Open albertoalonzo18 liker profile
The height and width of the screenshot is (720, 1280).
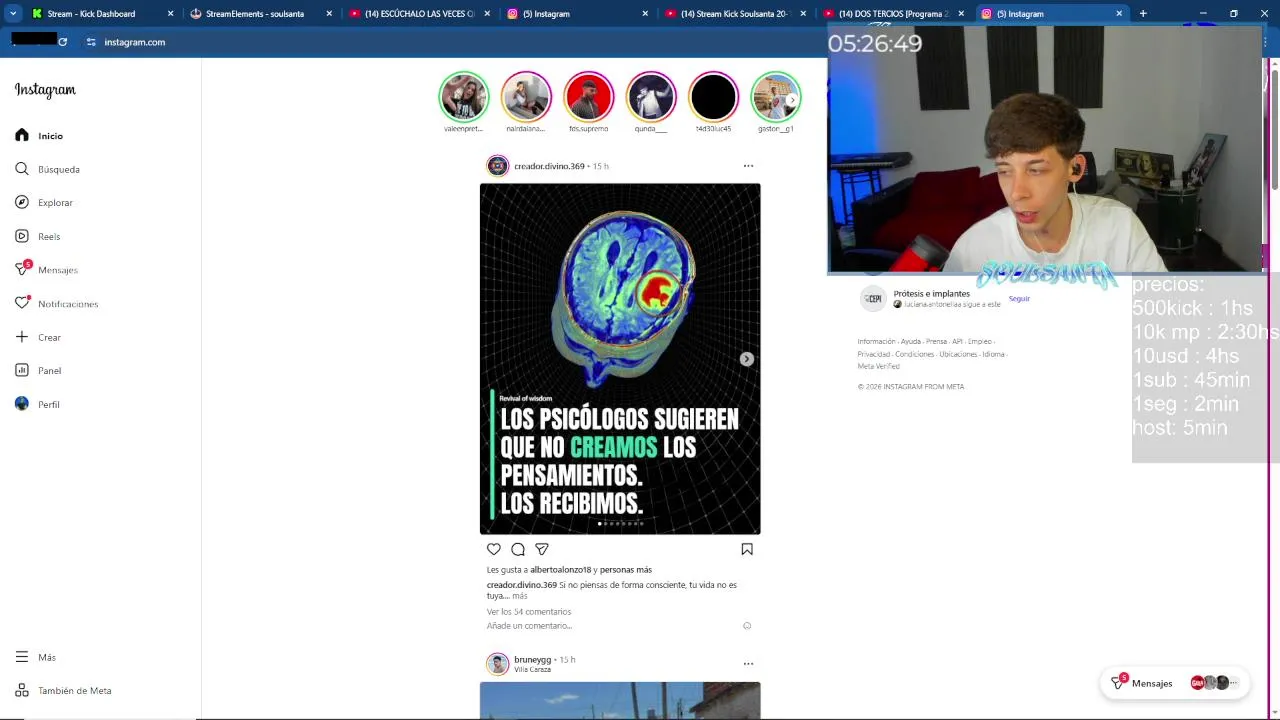(561, 570)
